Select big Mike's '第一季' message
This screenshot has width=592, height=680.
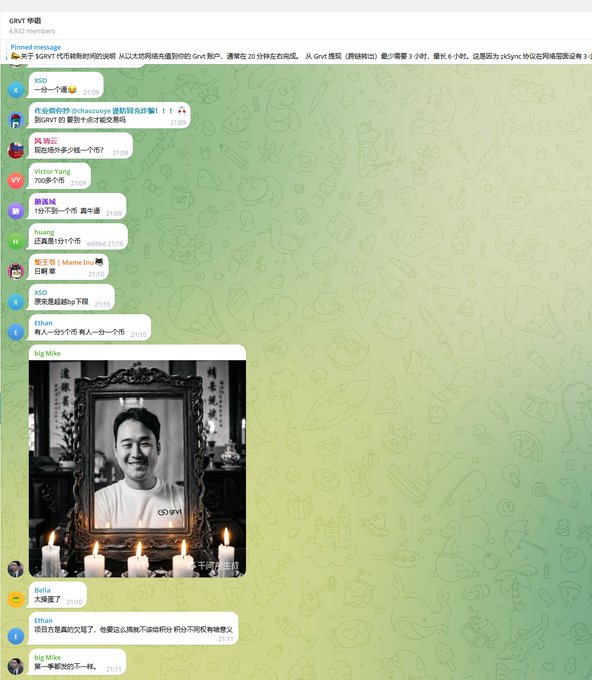(77, 662)
